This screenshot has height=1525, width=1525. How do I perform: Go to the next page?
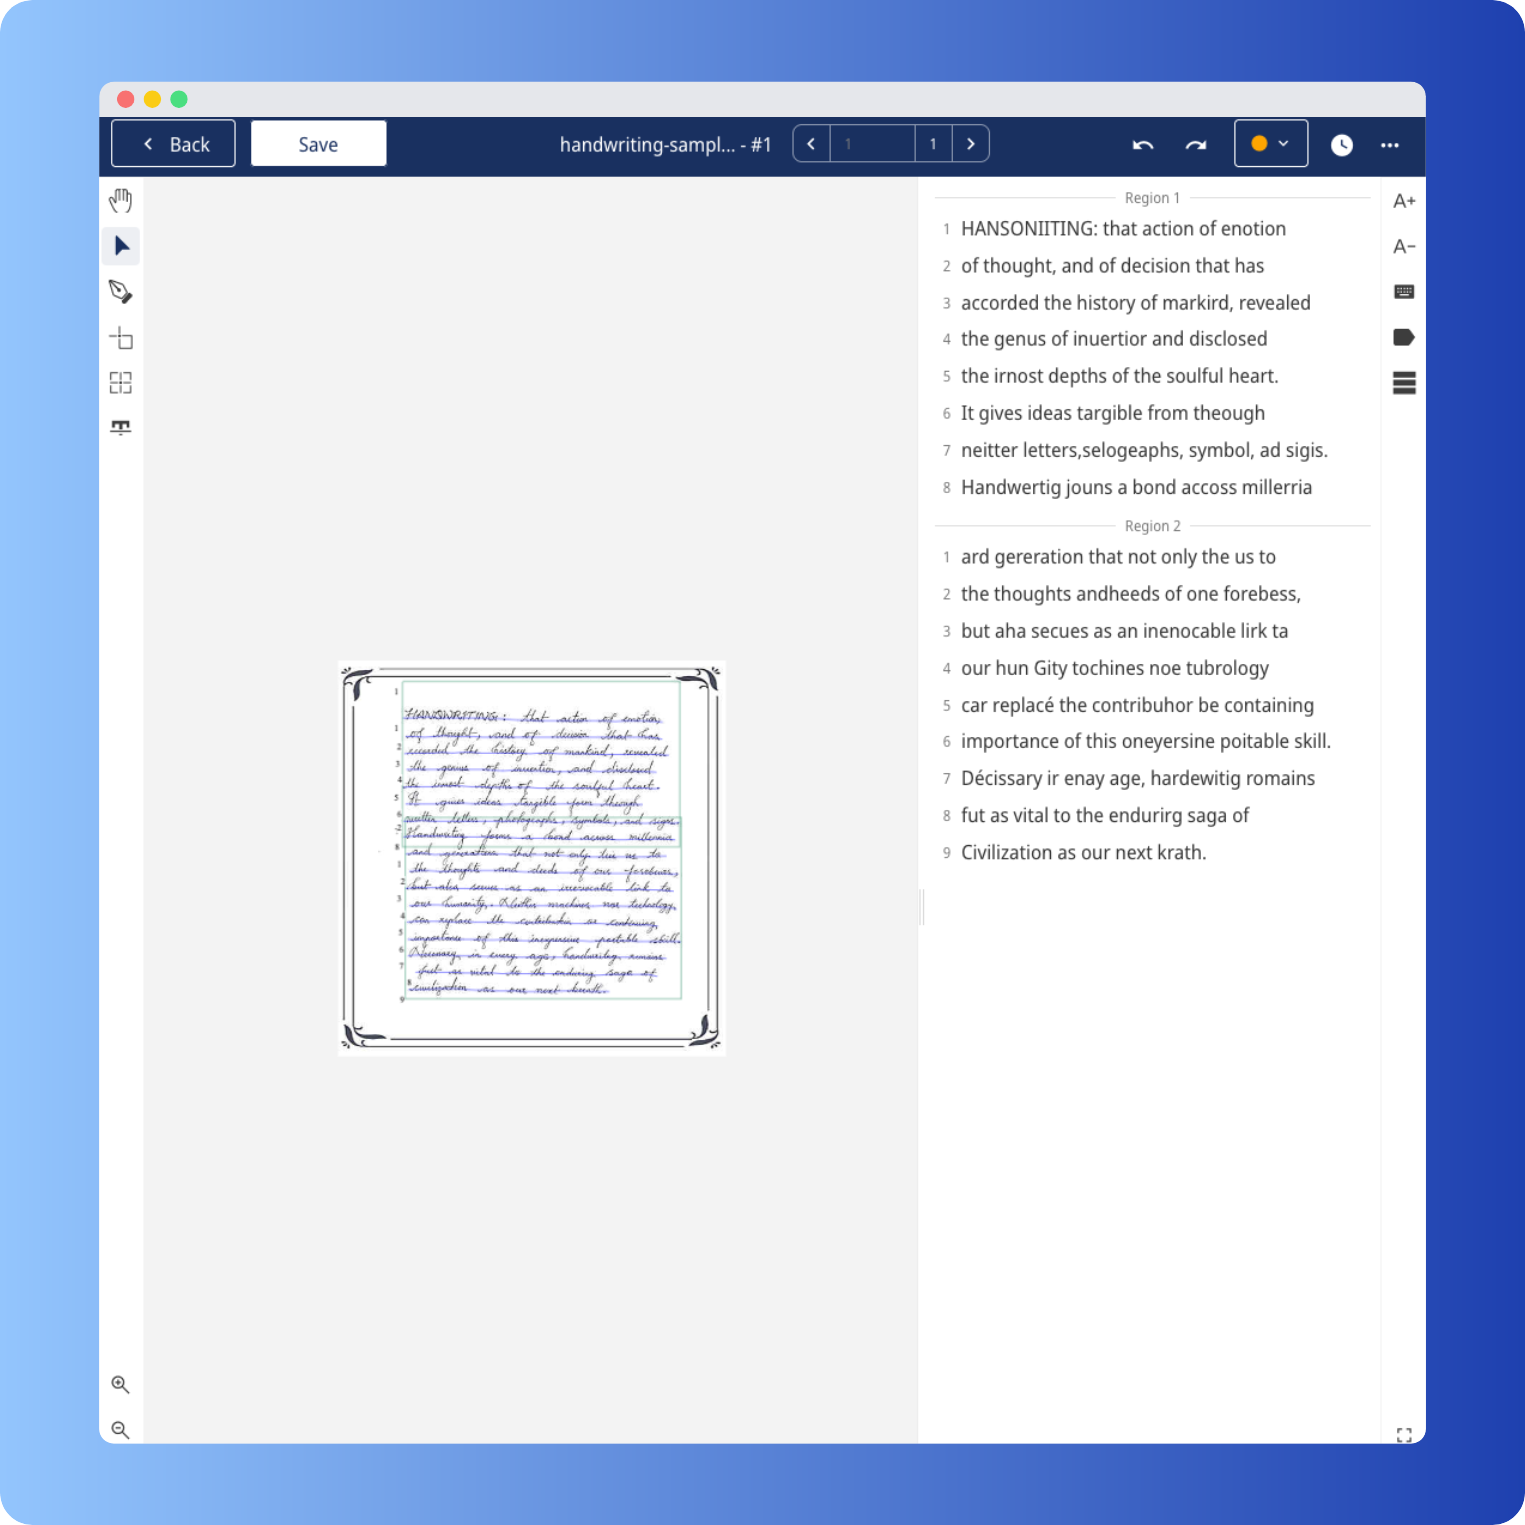pos(970,144)
